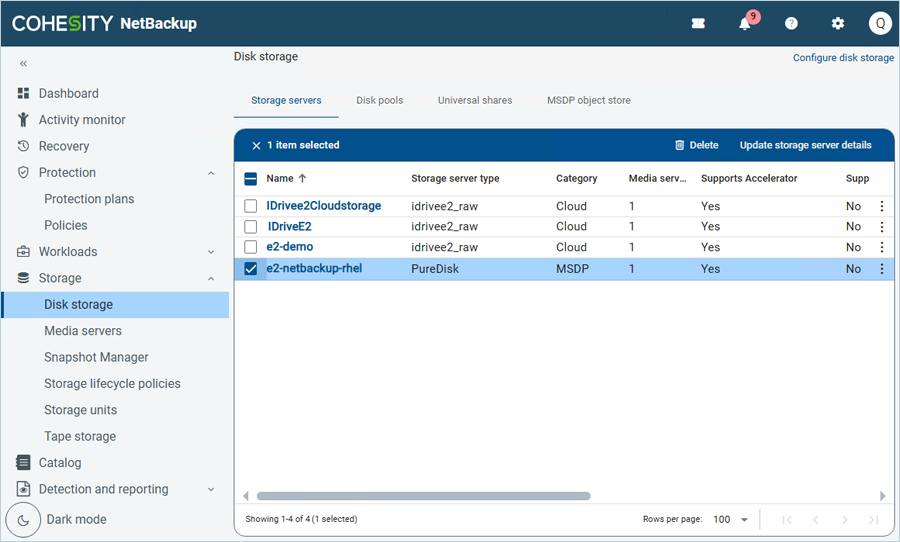Click the help question mark icon
The height and width of the screenshot is (542, 900).
click(x=791, y=24)
